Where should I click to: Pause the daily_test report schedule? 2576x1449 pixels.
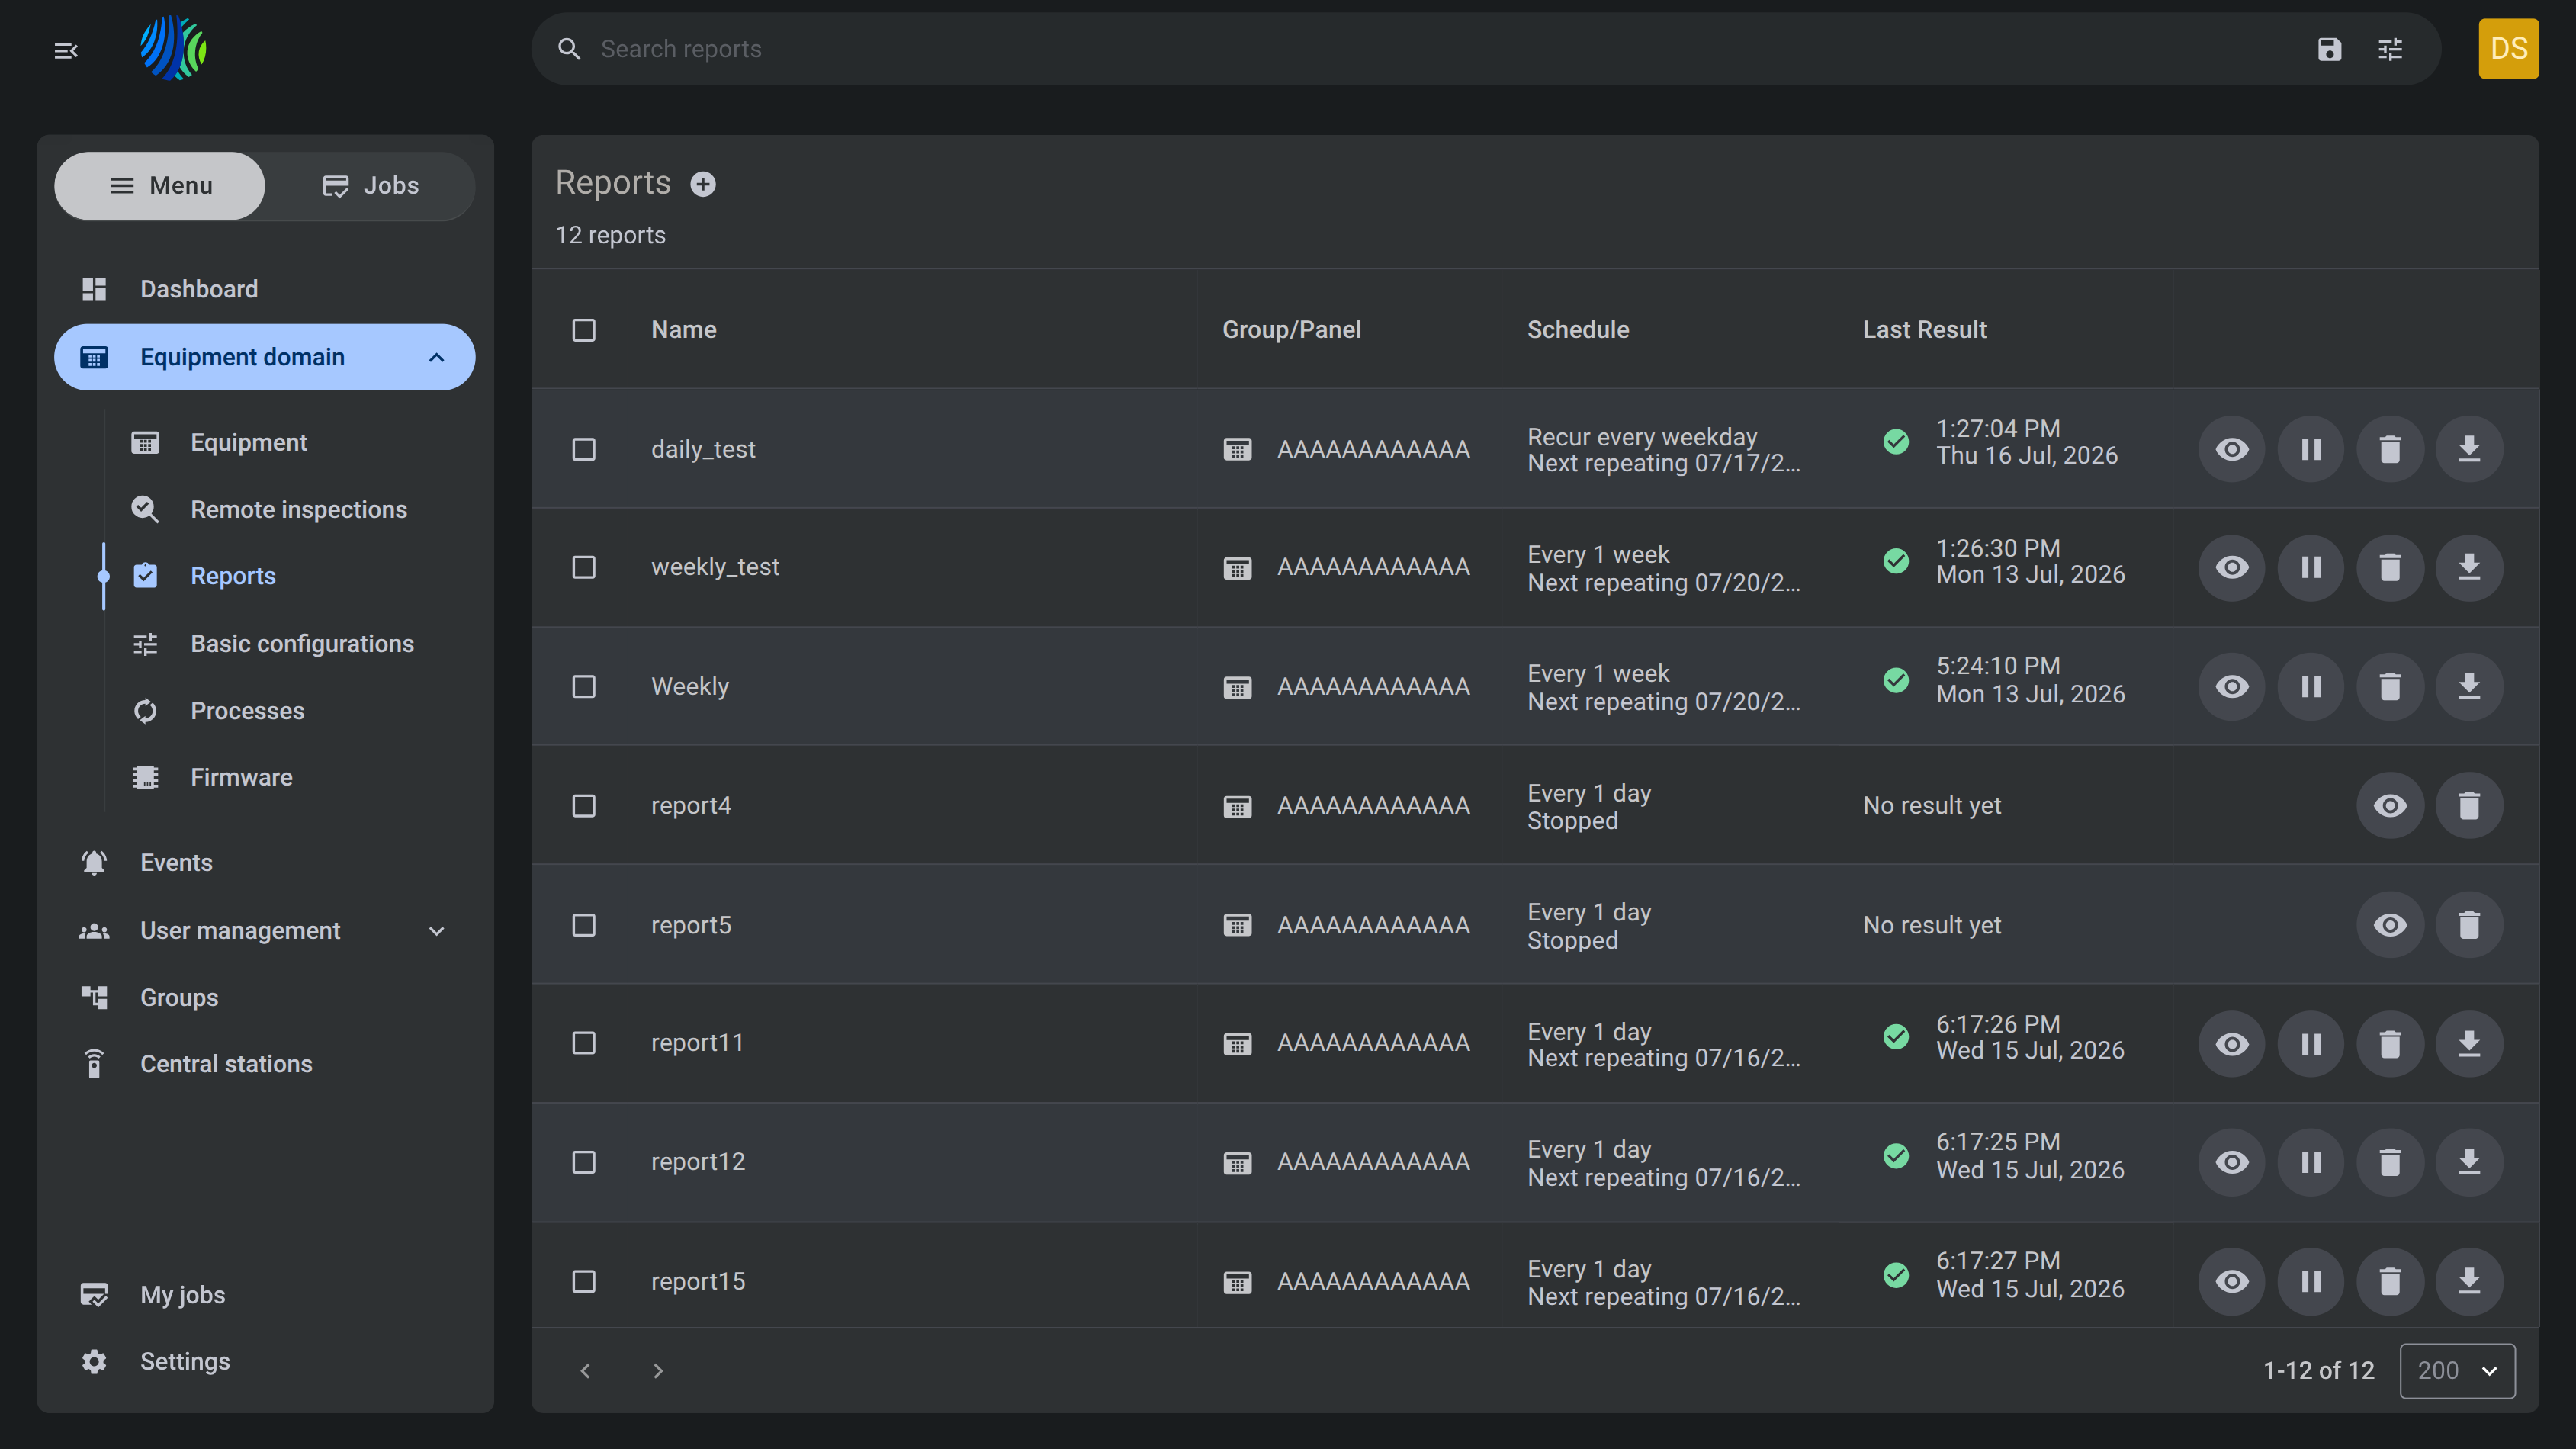(2311, 449)
